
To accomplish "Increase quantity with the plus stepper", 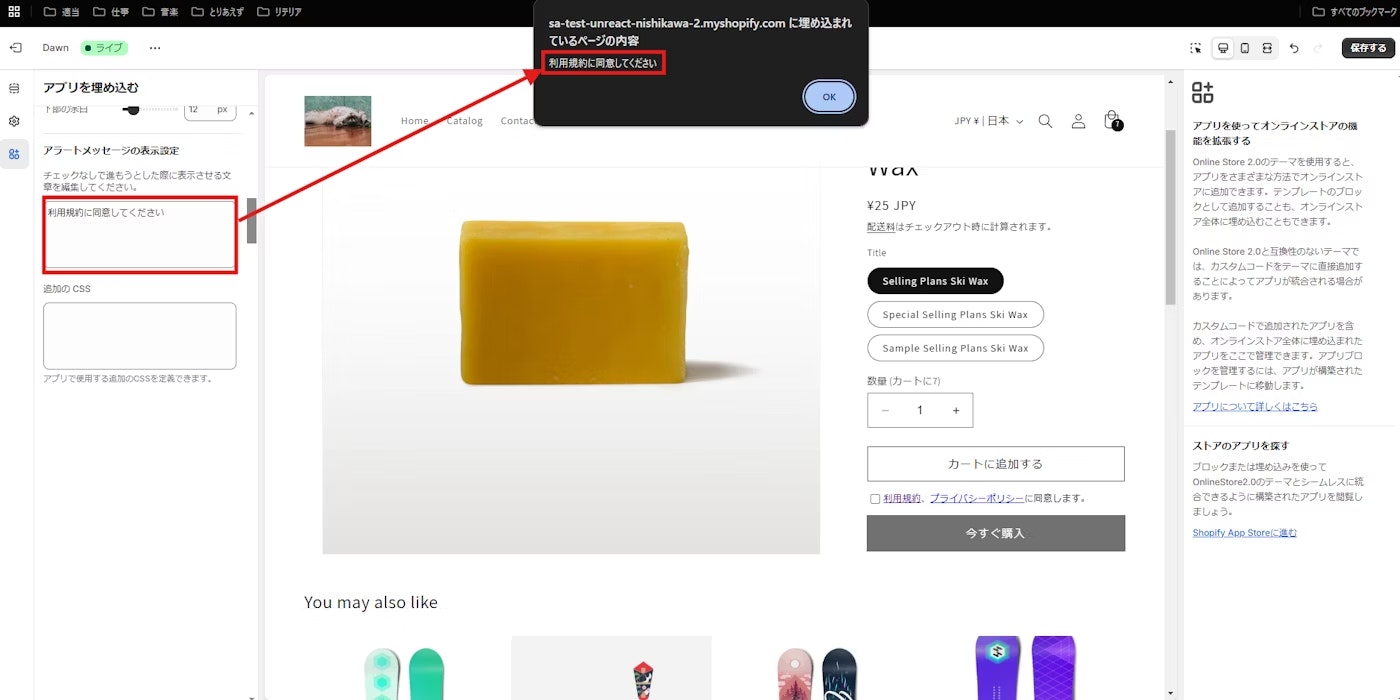I will [955, 410].
